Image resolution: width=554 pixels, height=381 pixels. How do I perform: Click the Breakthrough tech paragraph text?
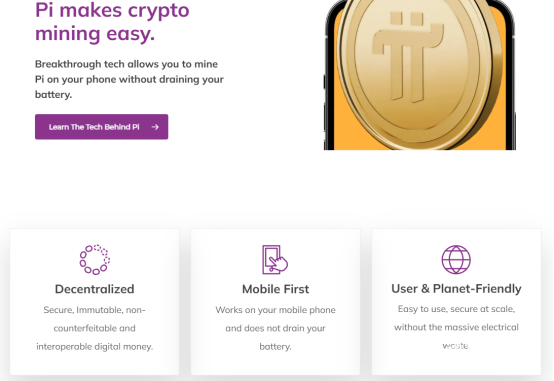[129, 79]
